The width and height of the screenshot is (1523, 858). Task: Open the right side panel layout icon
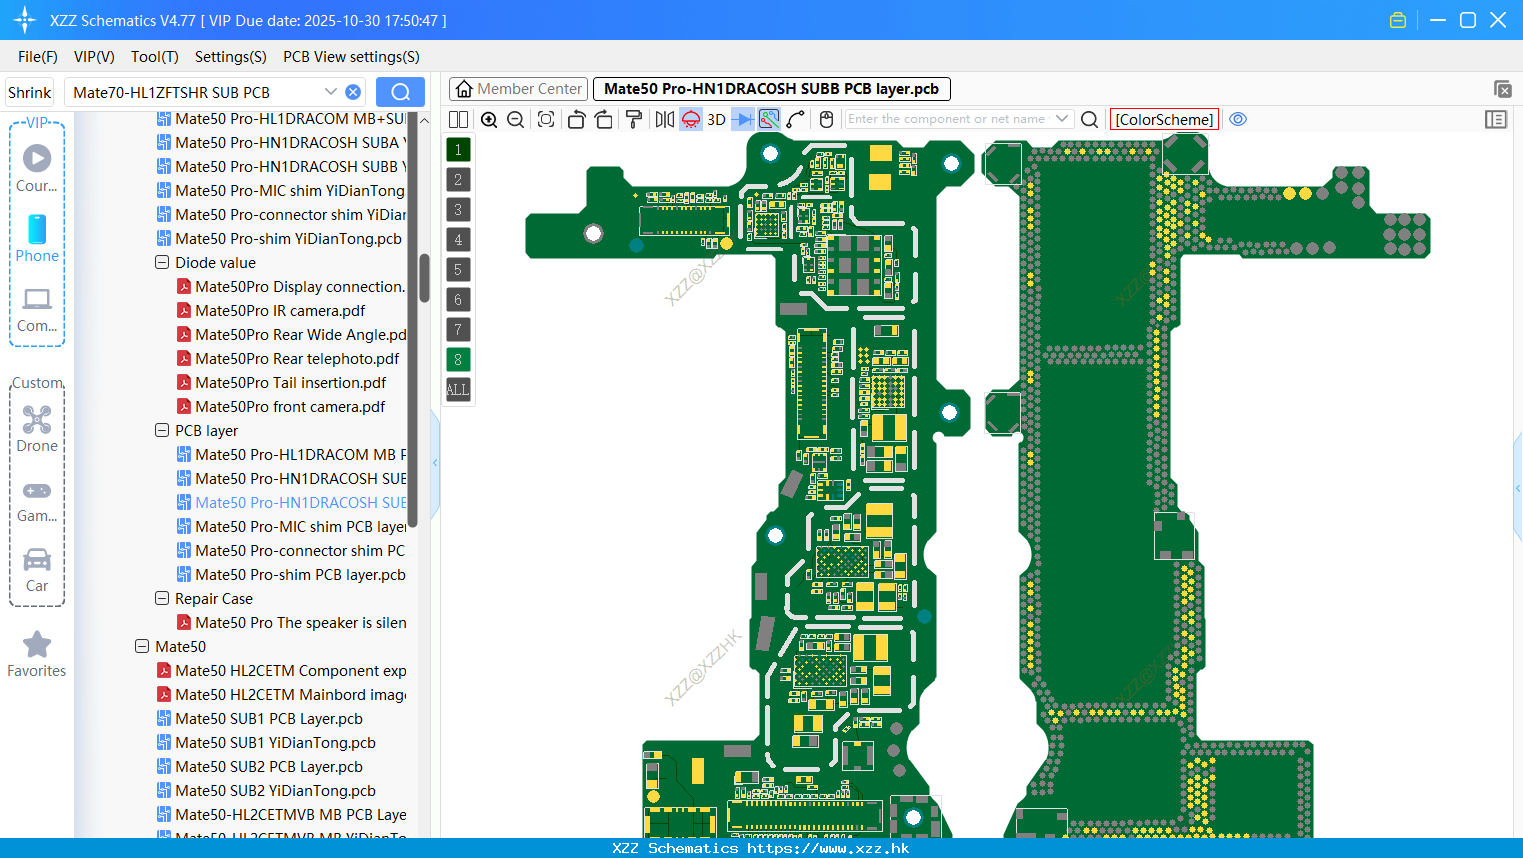coord(1496,119)
